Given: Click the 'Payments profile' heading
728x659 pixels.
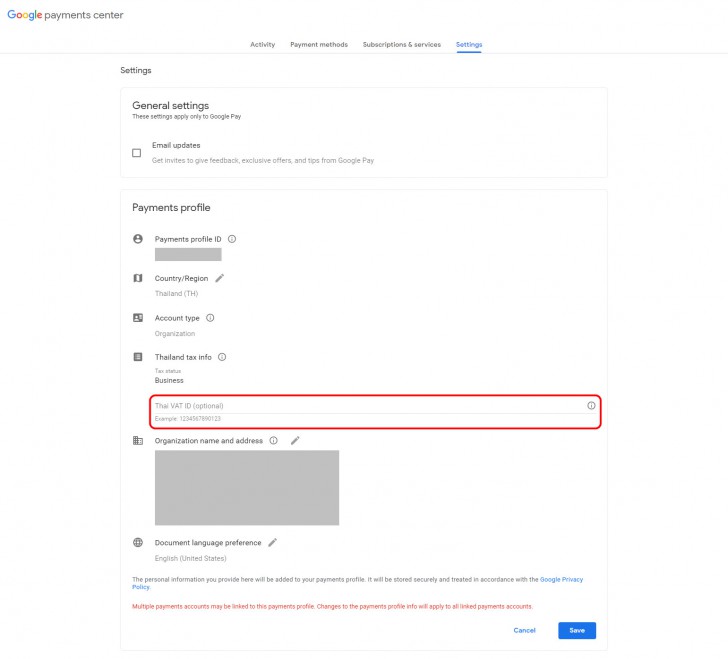Looking at the screenshot, I should 171,208.
